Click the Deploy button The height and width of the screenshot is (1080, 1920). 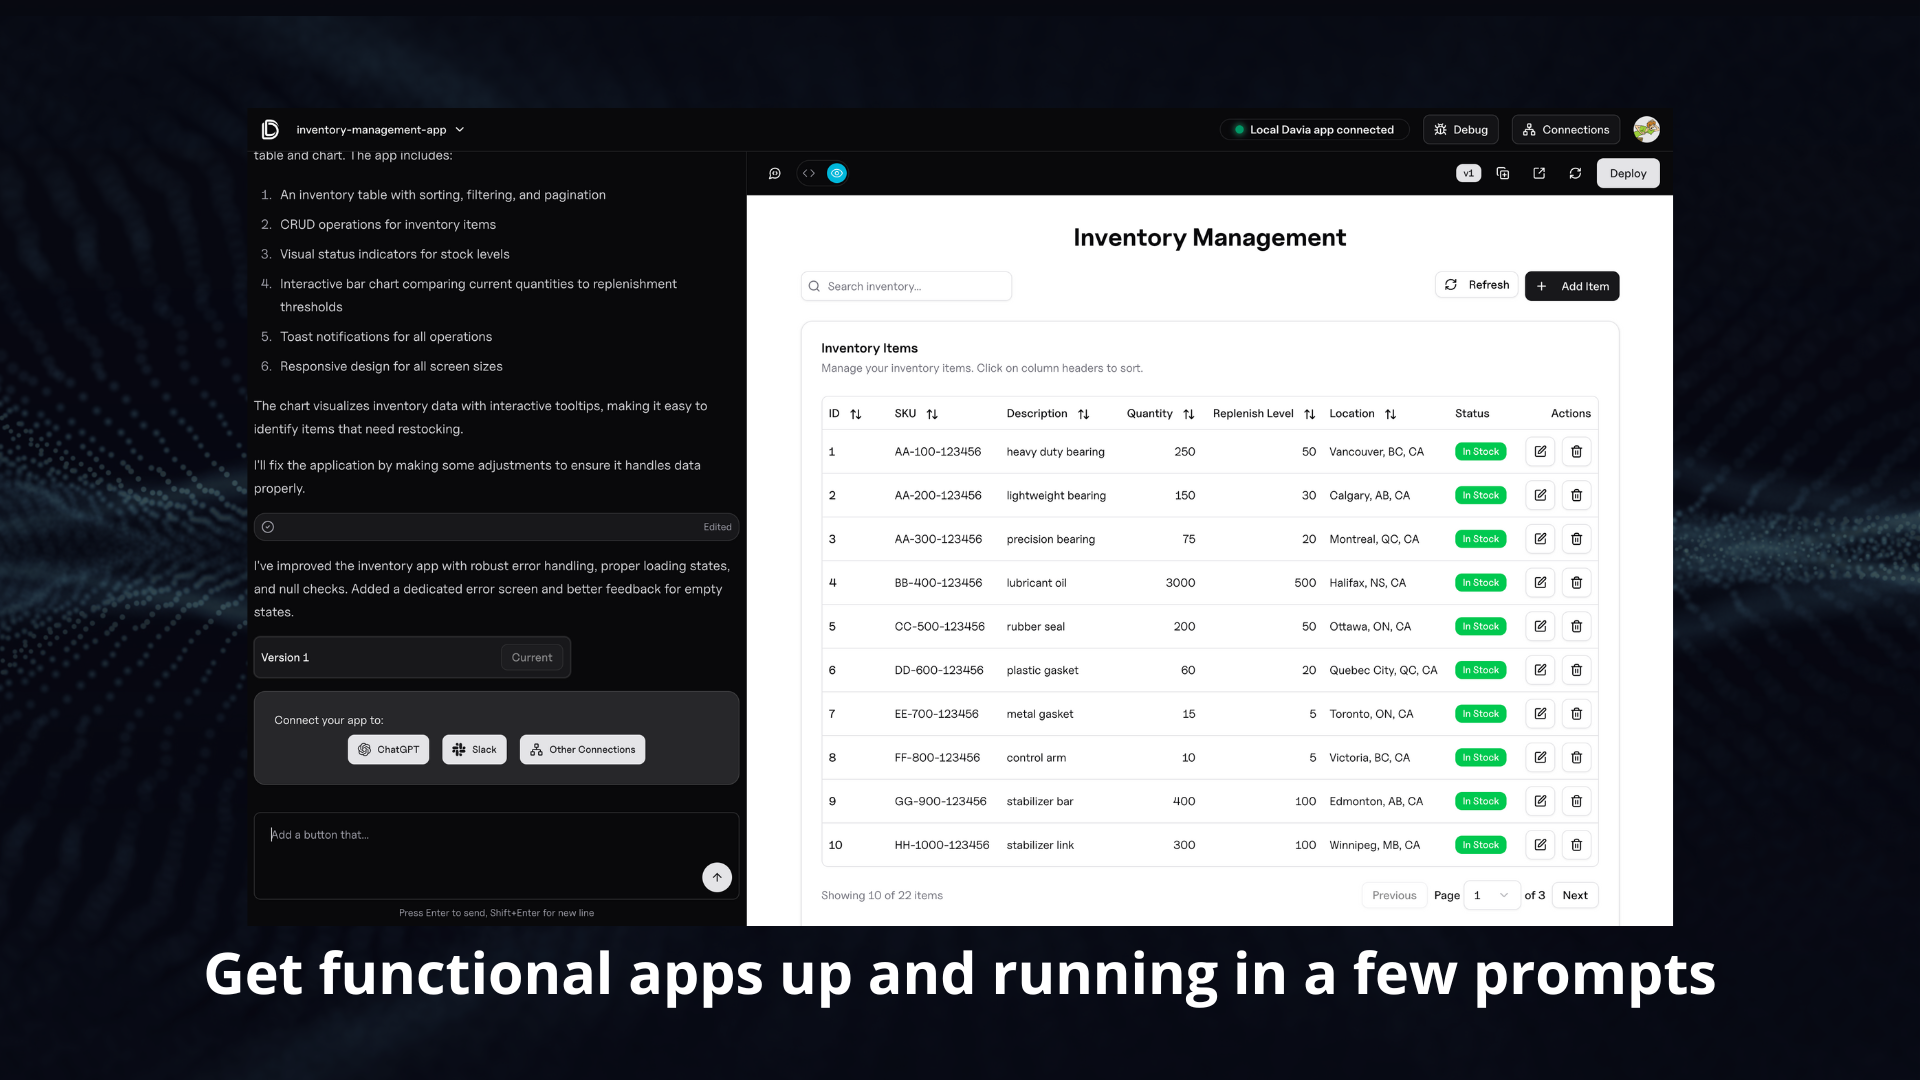[x=1628, y=173]
